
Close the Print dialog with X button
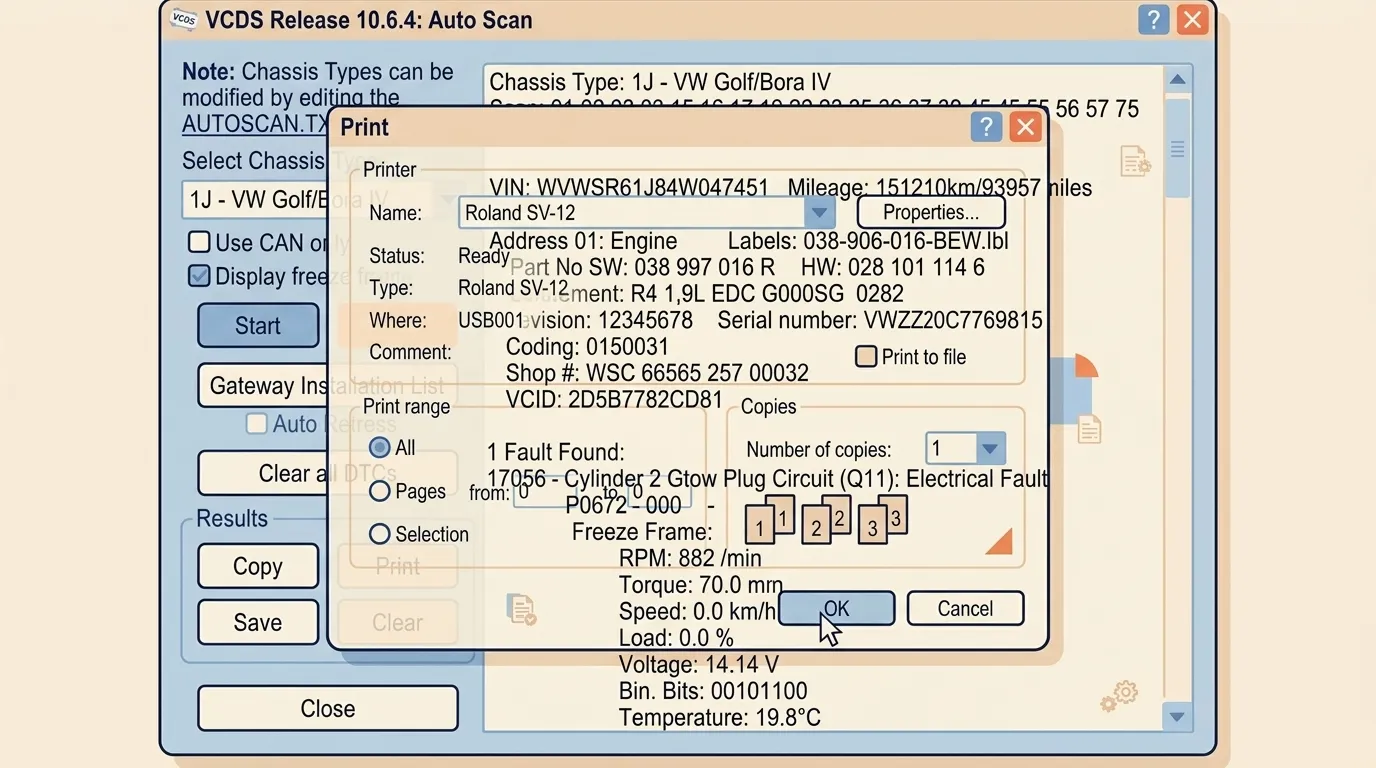(x=1025, y=126)
